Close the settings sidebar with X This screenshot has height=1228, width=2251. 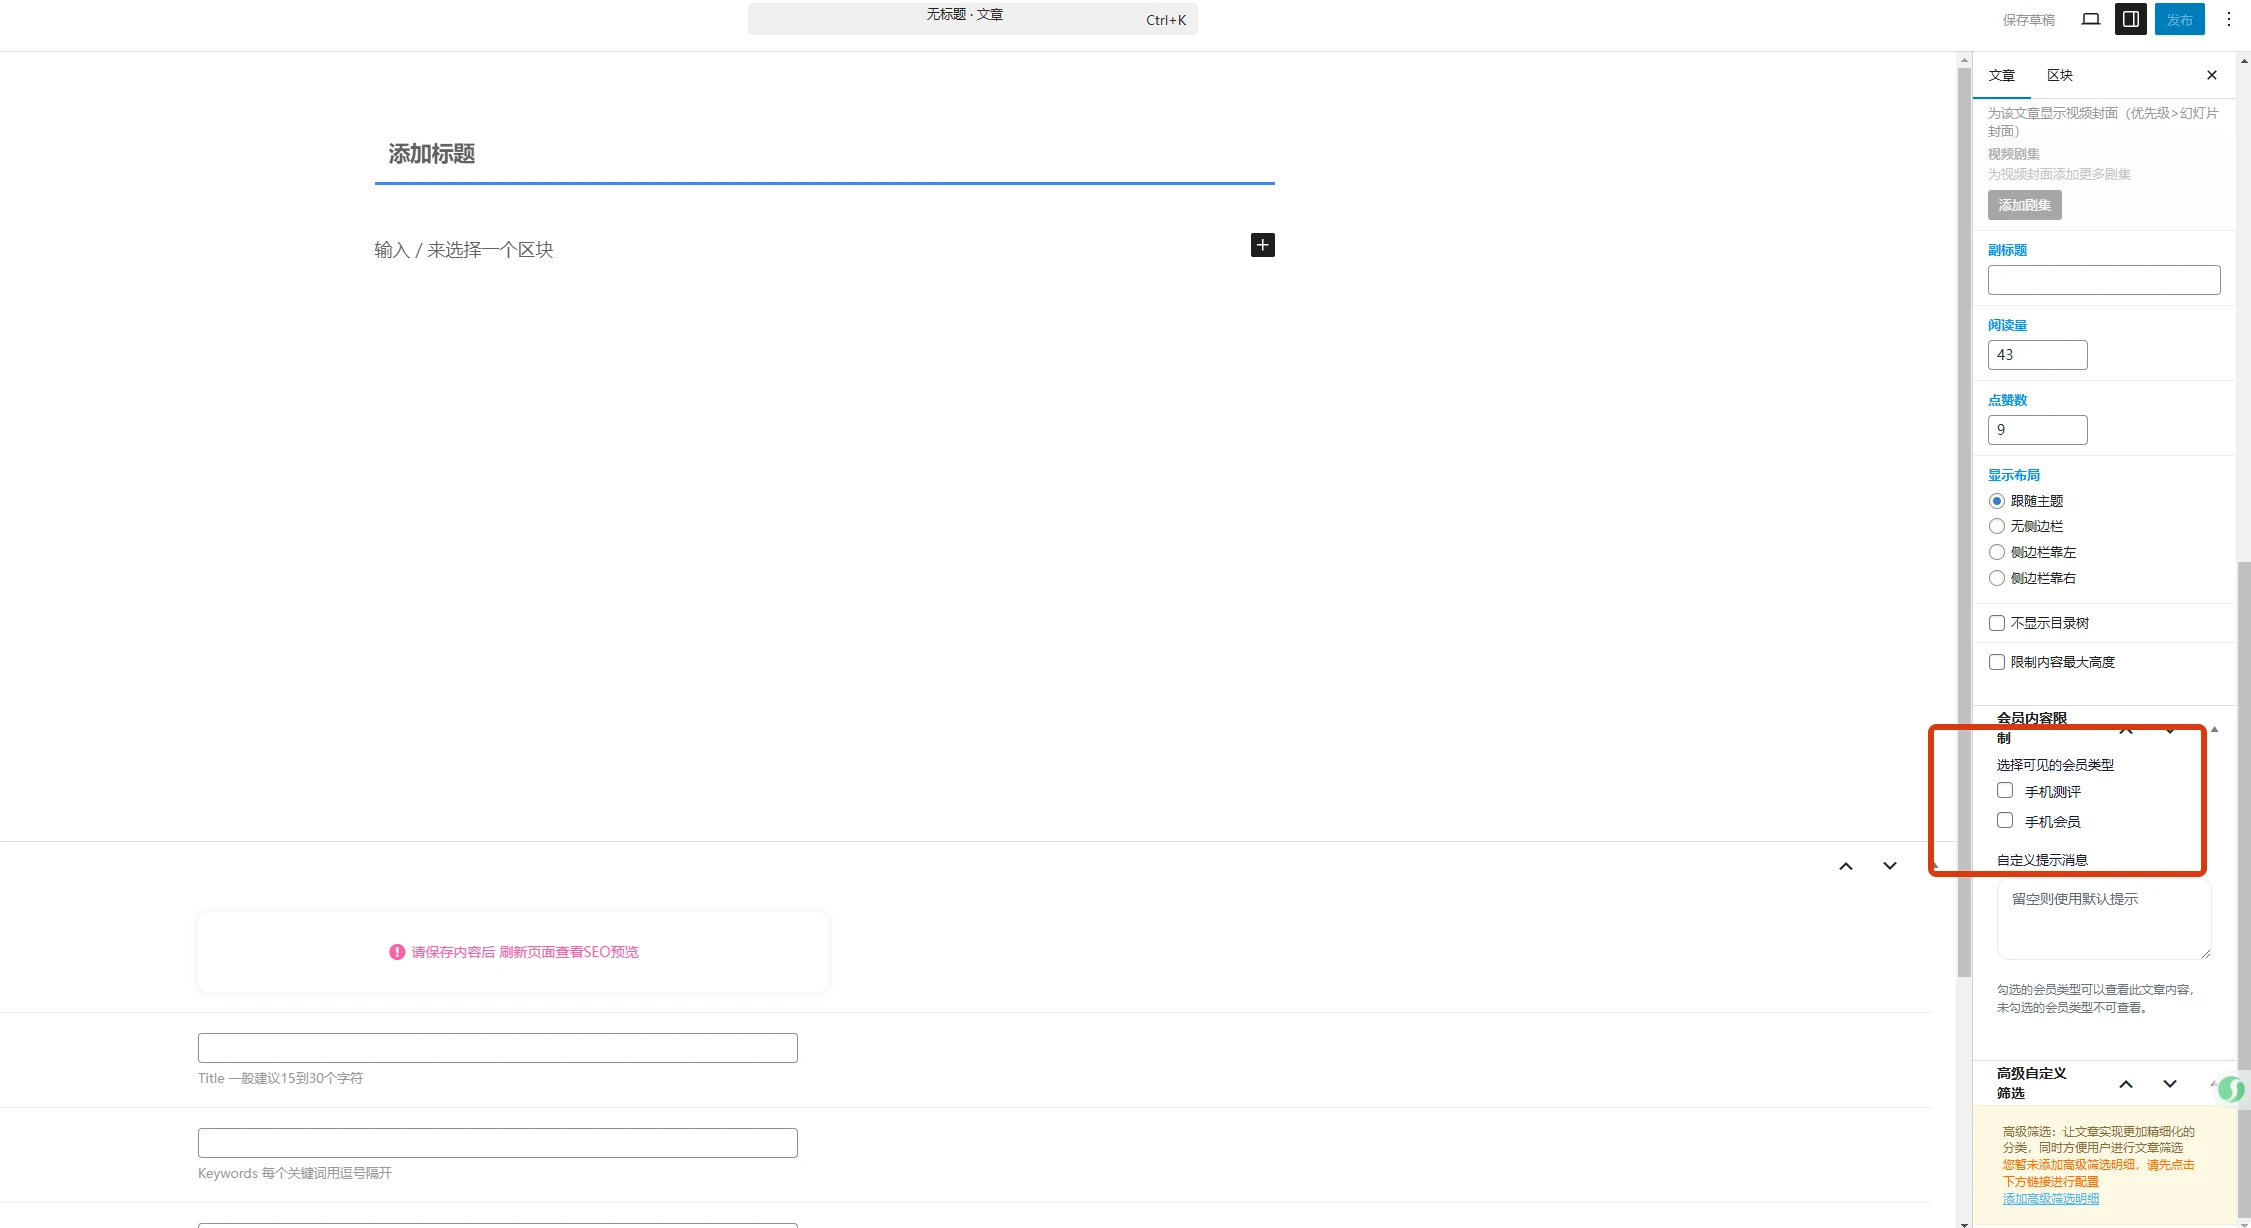(2211, 75)
